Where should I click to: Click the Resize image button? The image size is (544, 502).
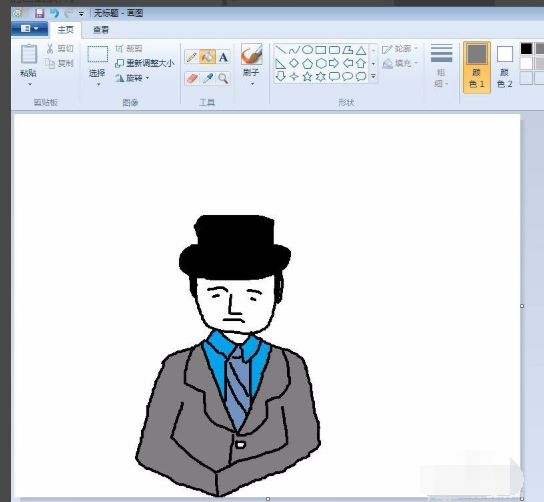point(144,63)
